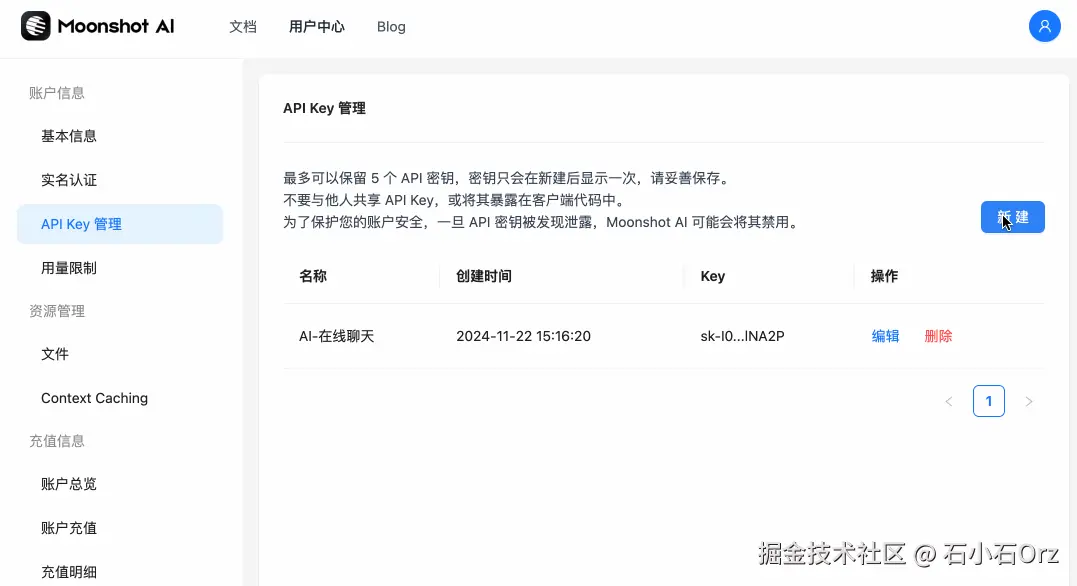Click the Key column header
Image resolution: width=1077 pixels, height=586 pixels.
click(x=712, y=276)
